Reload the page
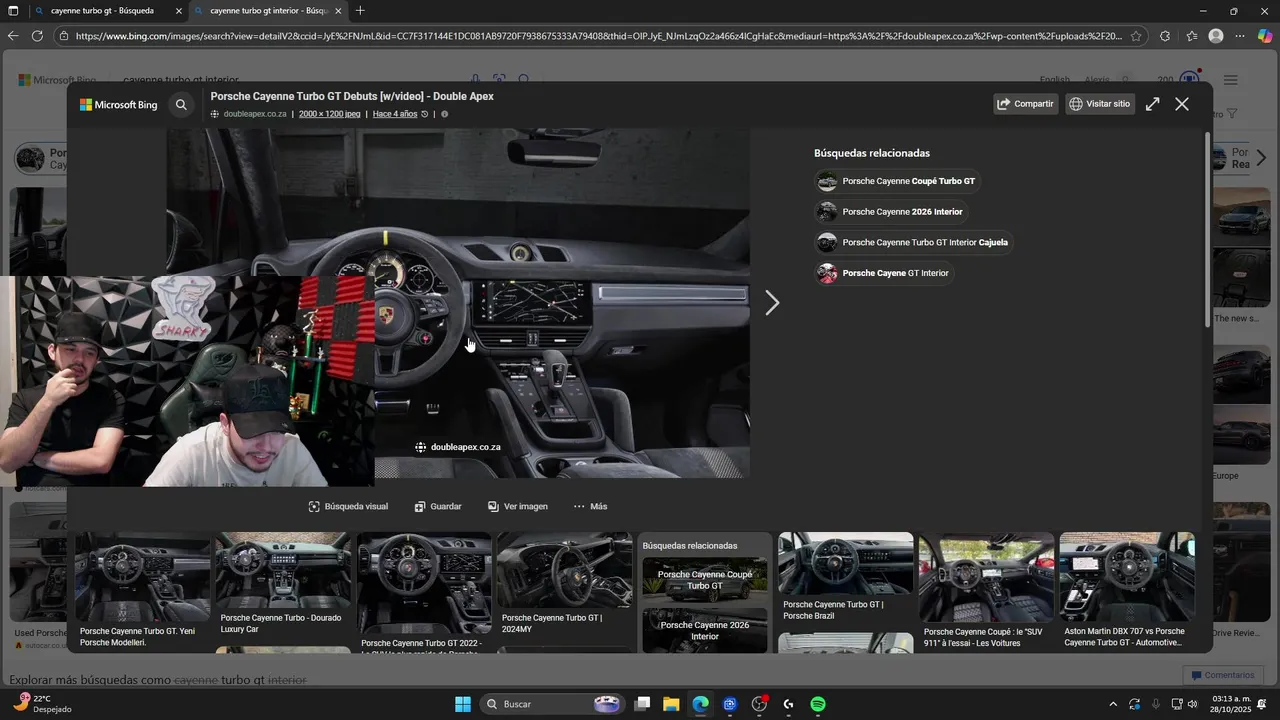Image resolution: width=1280 pixels, height=720 pixels. [x=37, y=36]
